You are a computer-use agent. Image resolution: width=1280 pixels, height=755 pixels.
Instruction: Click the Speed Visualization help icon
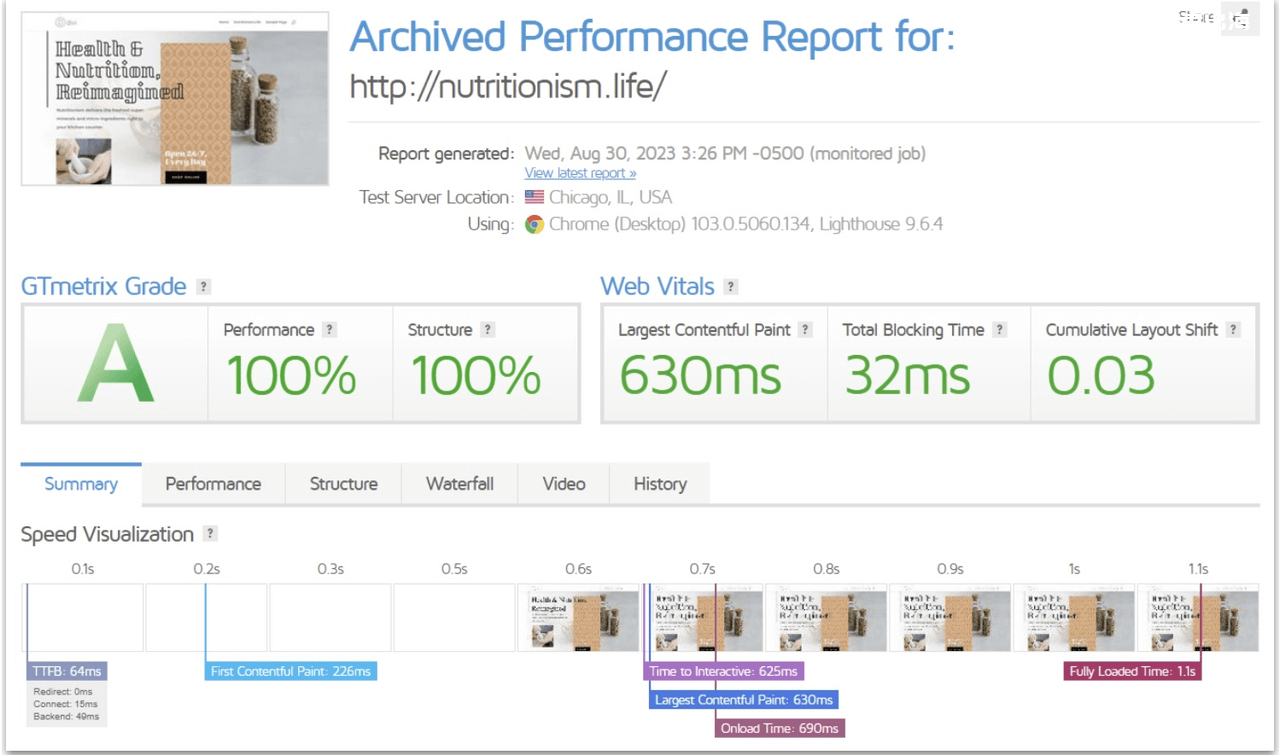point(210,534)
